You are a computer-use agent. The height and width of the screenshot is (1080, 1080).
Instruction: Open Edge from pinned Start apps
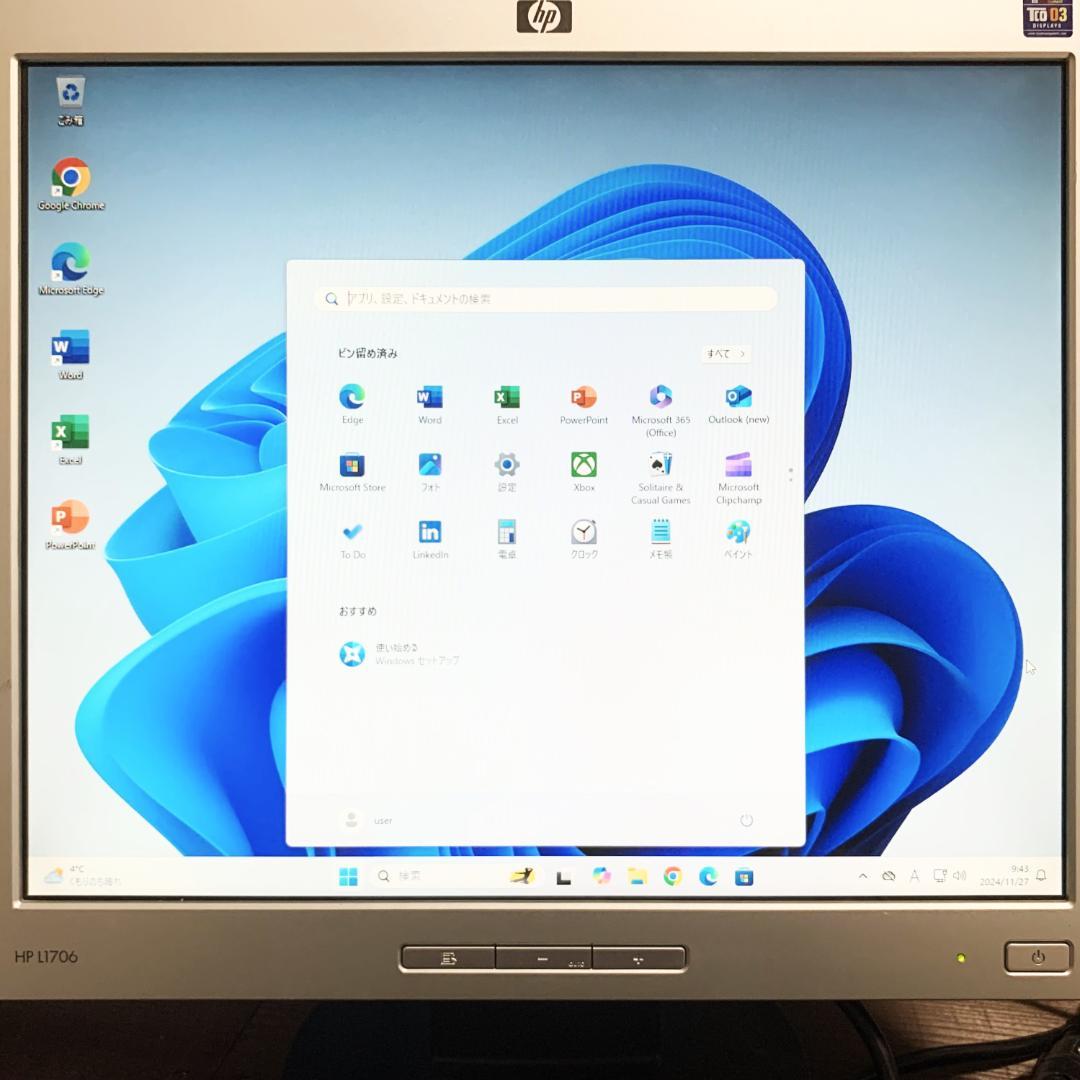point(352,404)
